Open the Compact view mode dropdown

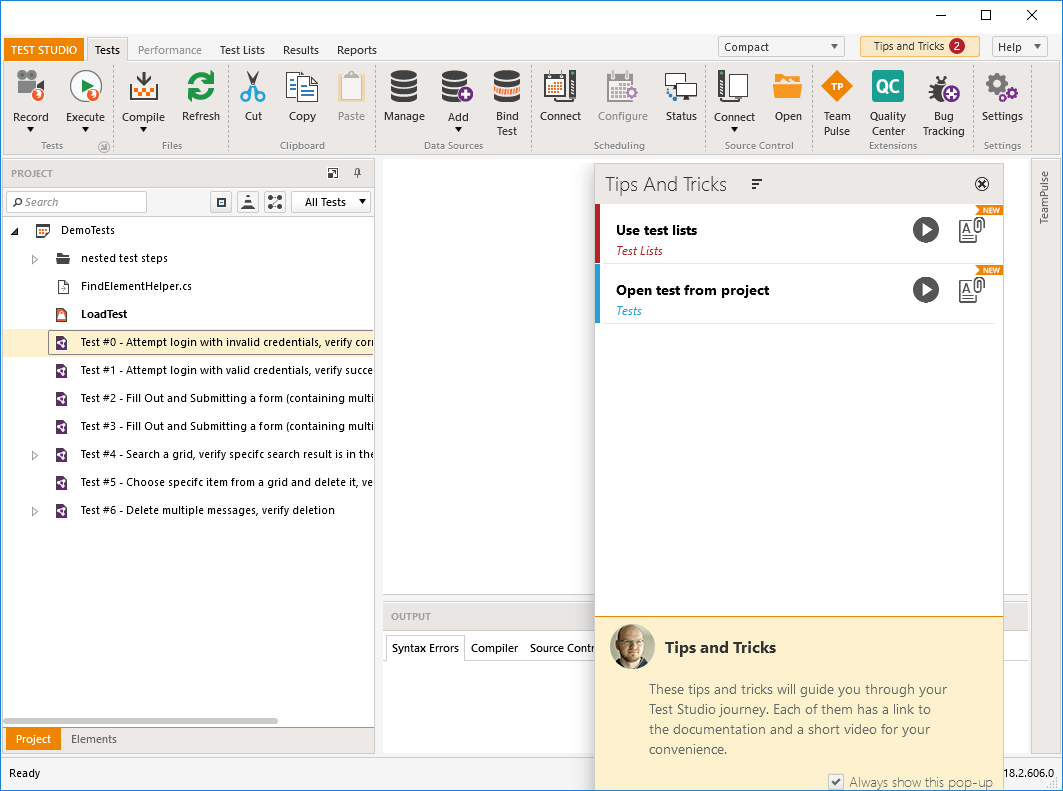[x=782, y=47]
